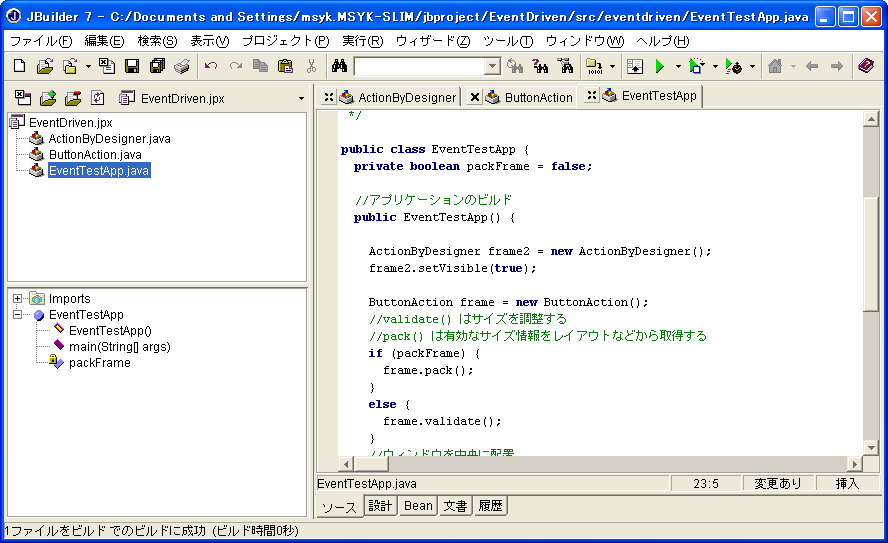Open the EventDriven.jpx project dropdown
888x543 pixels.
(x=301, y=98)
